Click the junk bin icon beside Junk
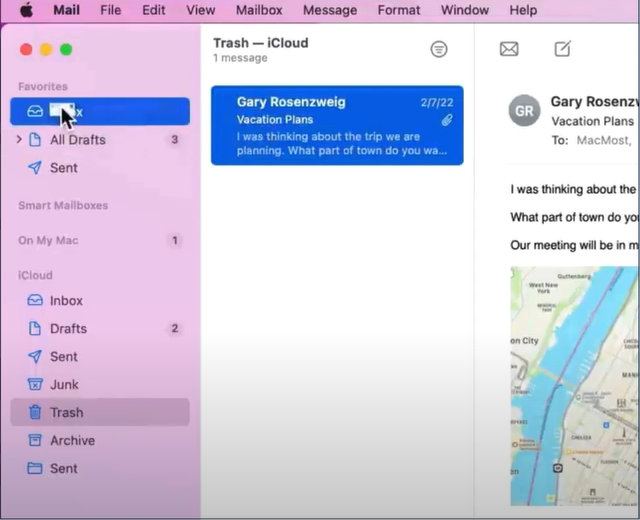This screenshot has width=640, height=520. [x=35, y=384]
